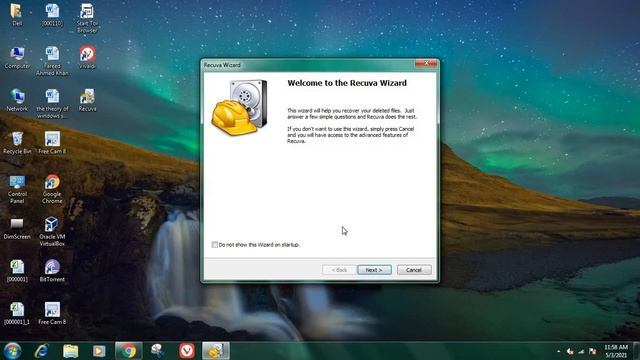Enable 'Do not show this Wizard on startup'
This screenshot has height=360, width=640.
(215, 244)
